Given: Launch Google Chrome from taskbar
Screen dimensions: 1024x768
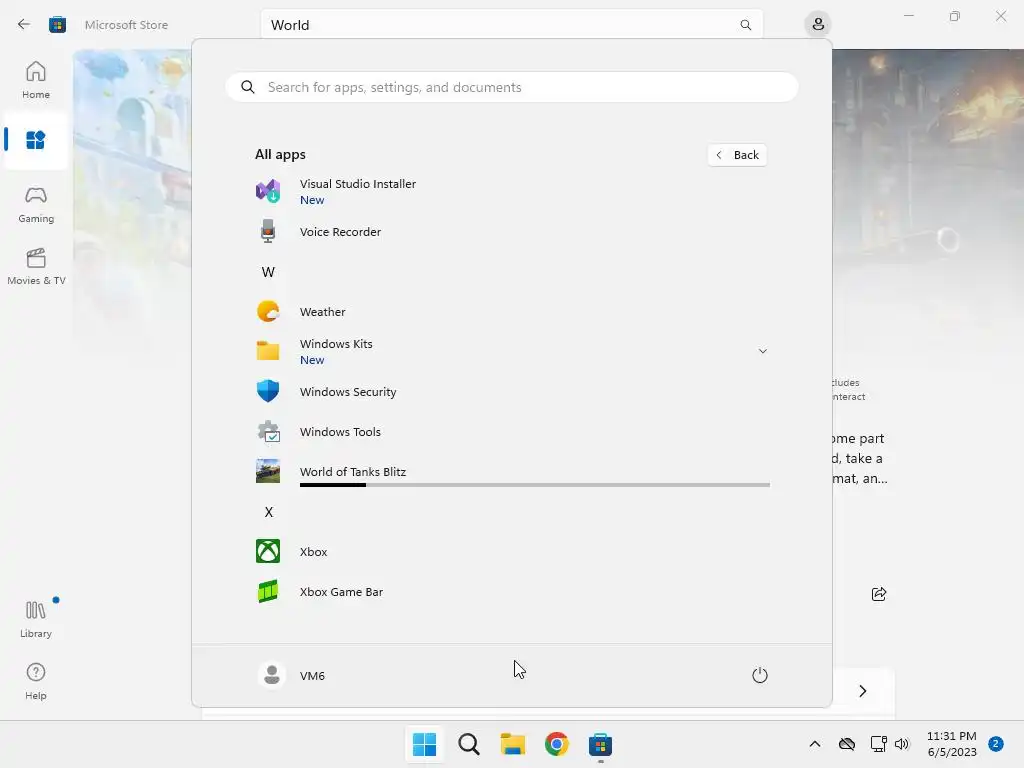Looking at the screenshot, I should [x=556, y=744].
